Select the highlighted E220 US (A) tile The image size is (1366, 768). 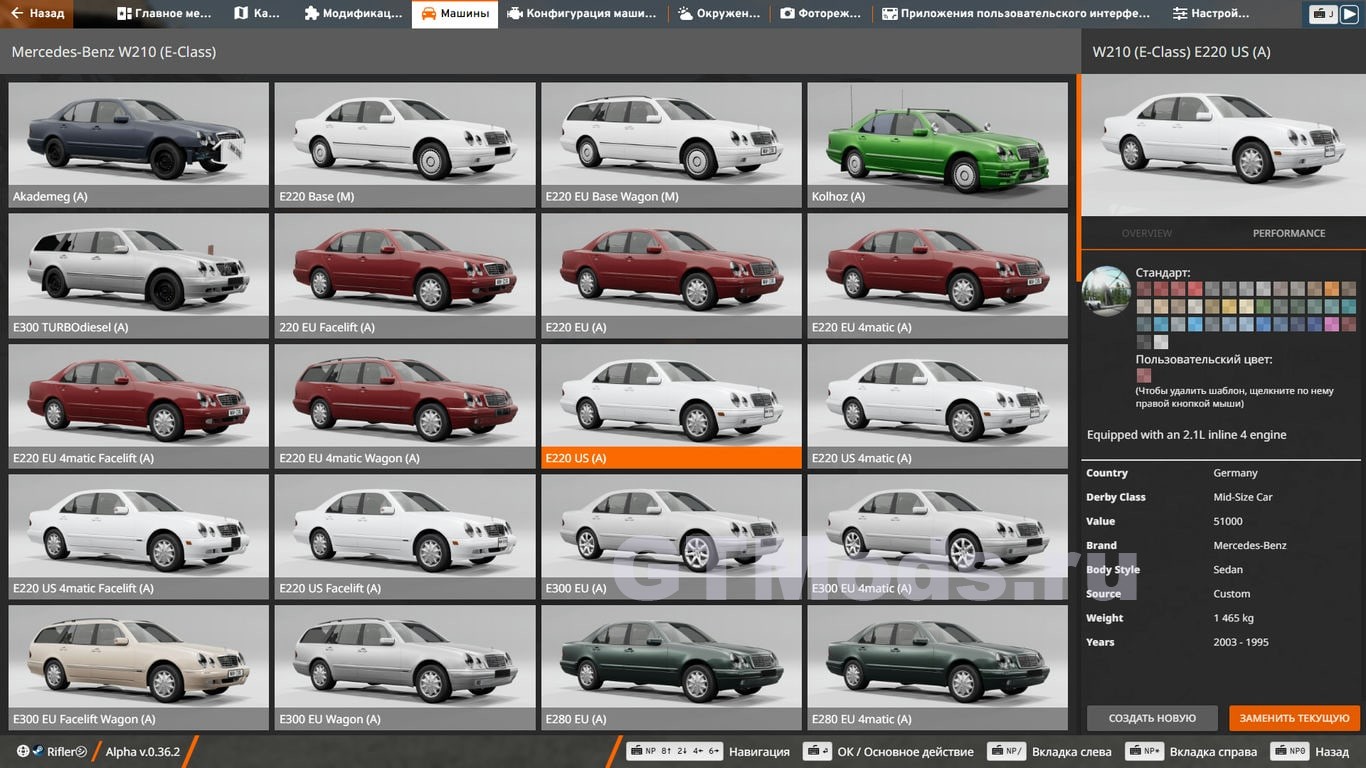coord(671,406)
